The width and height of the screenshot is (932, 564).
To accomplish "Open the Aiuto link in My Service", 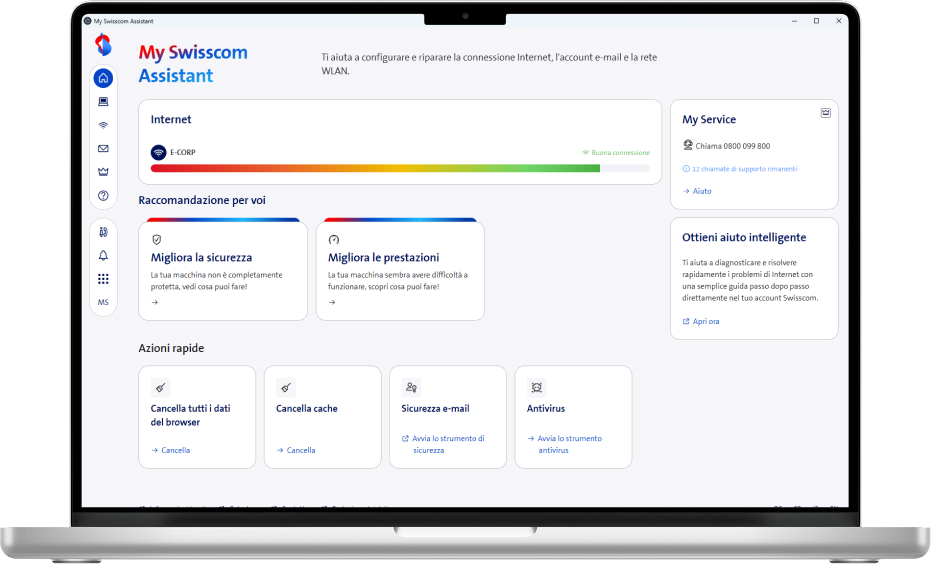I will [x=697, y=191].
